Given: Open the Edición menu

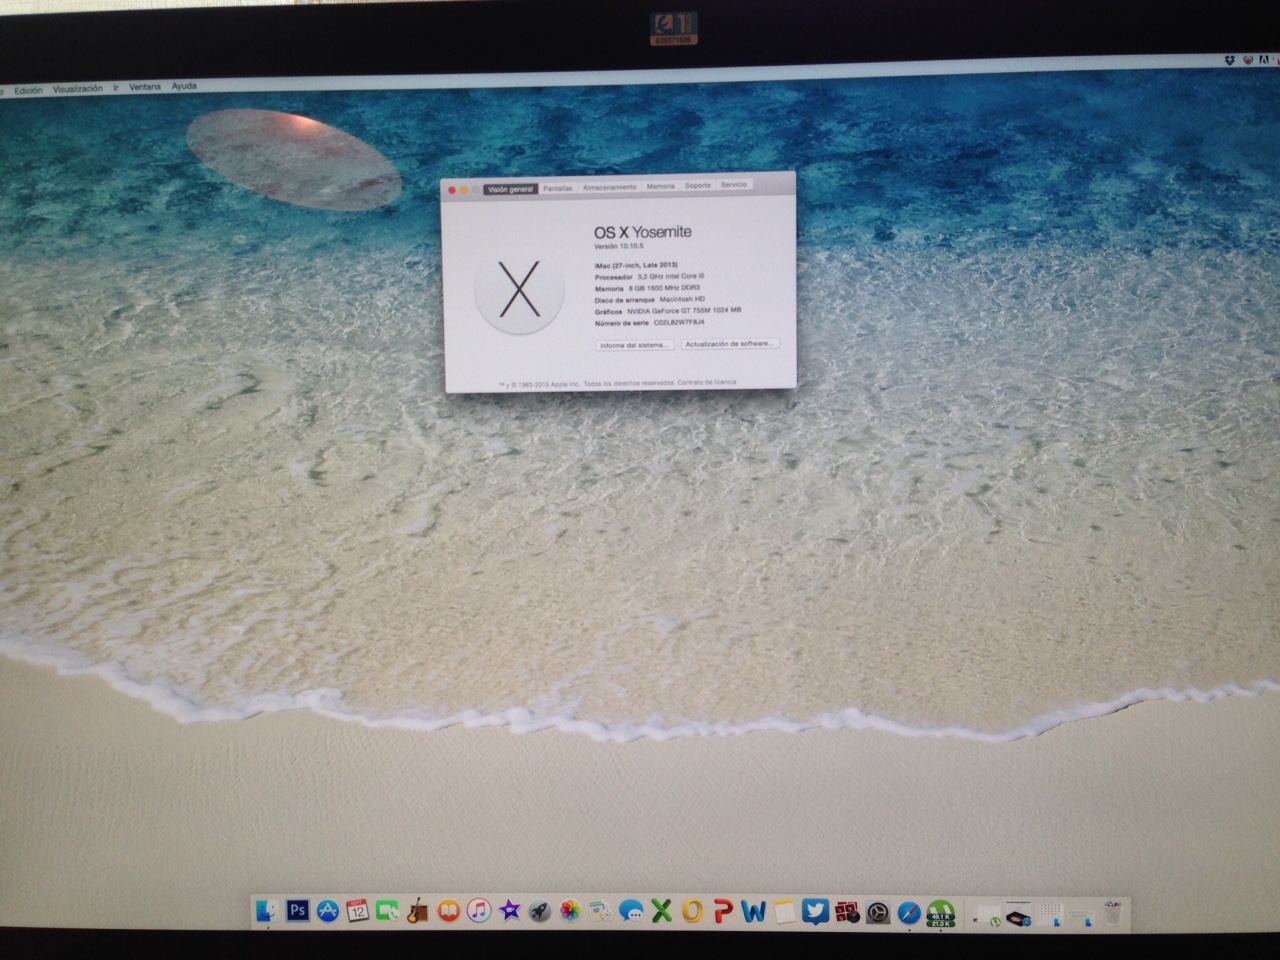Looking at the screenshot, I should point(28,90).
